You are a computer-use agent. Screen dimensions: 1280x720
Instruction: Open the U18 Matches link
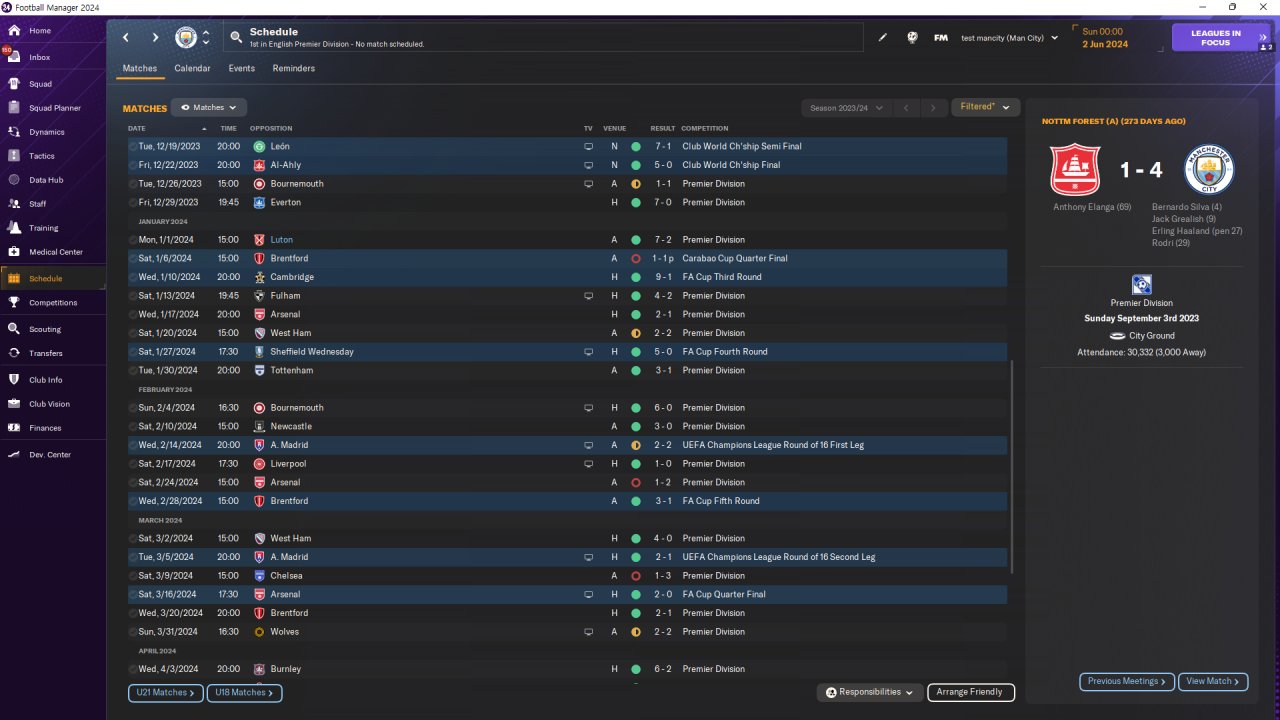pos(244,692)
